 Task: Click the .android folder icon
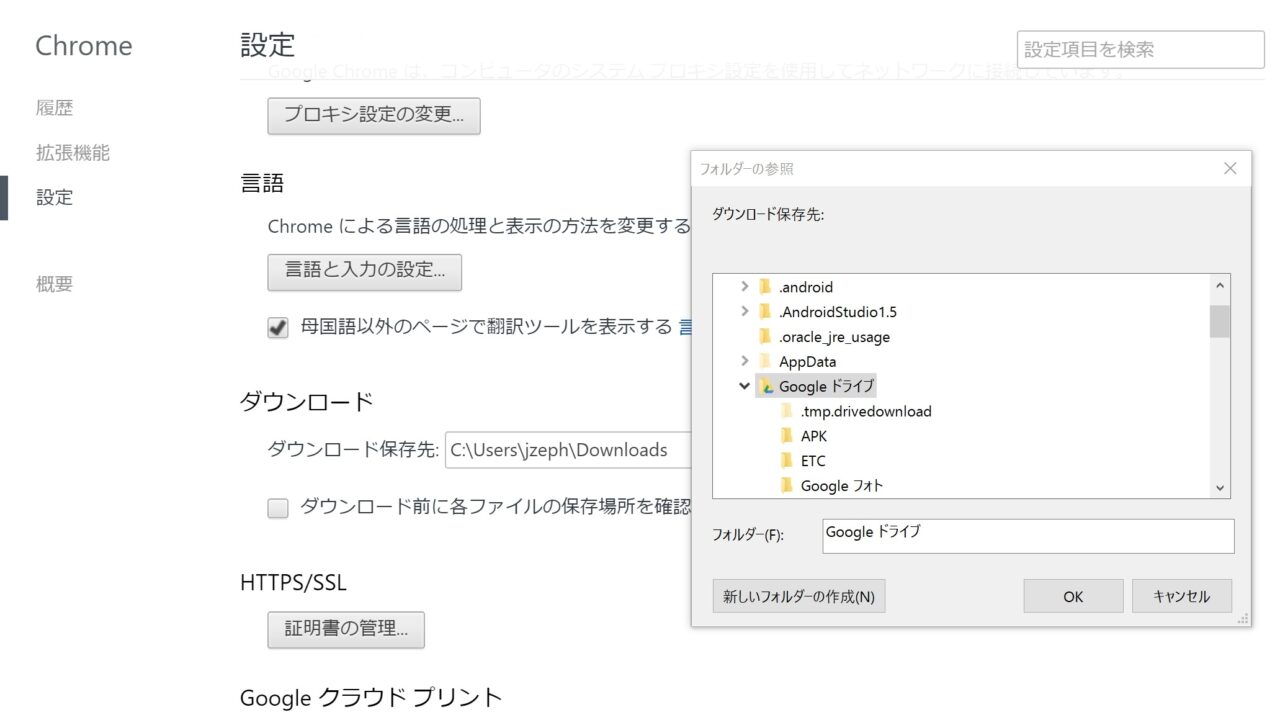point(766,287)
